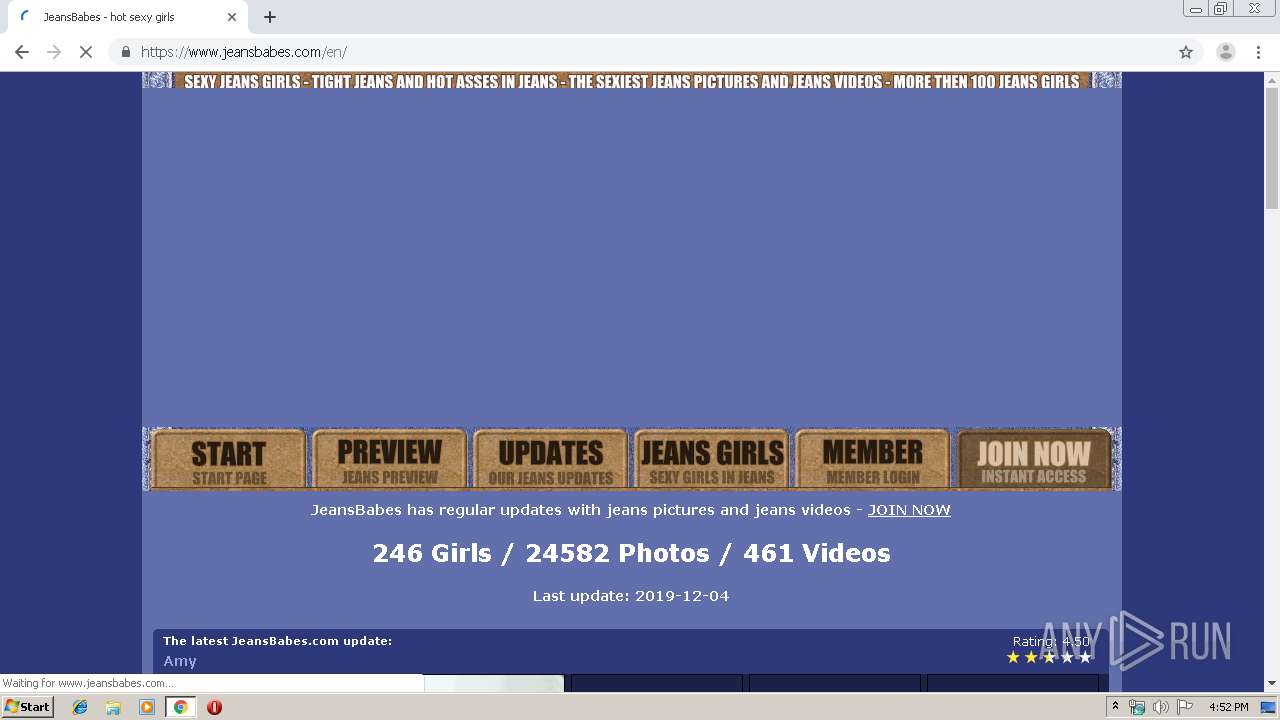Open File Explorer folder on taskbar
The height and width of the screenshot is (720, 1280).
click(113, 707)
